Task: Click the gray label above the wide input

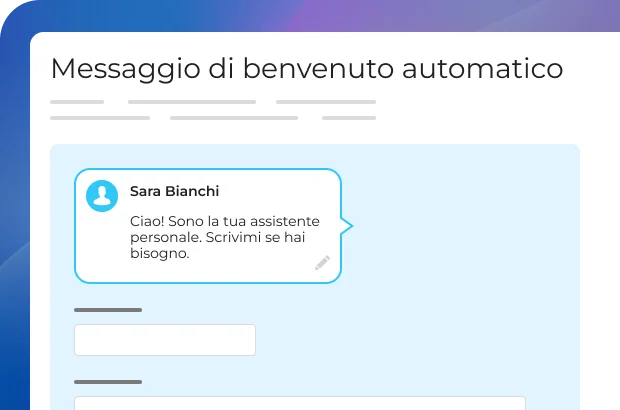Action: tap(108, 381)
